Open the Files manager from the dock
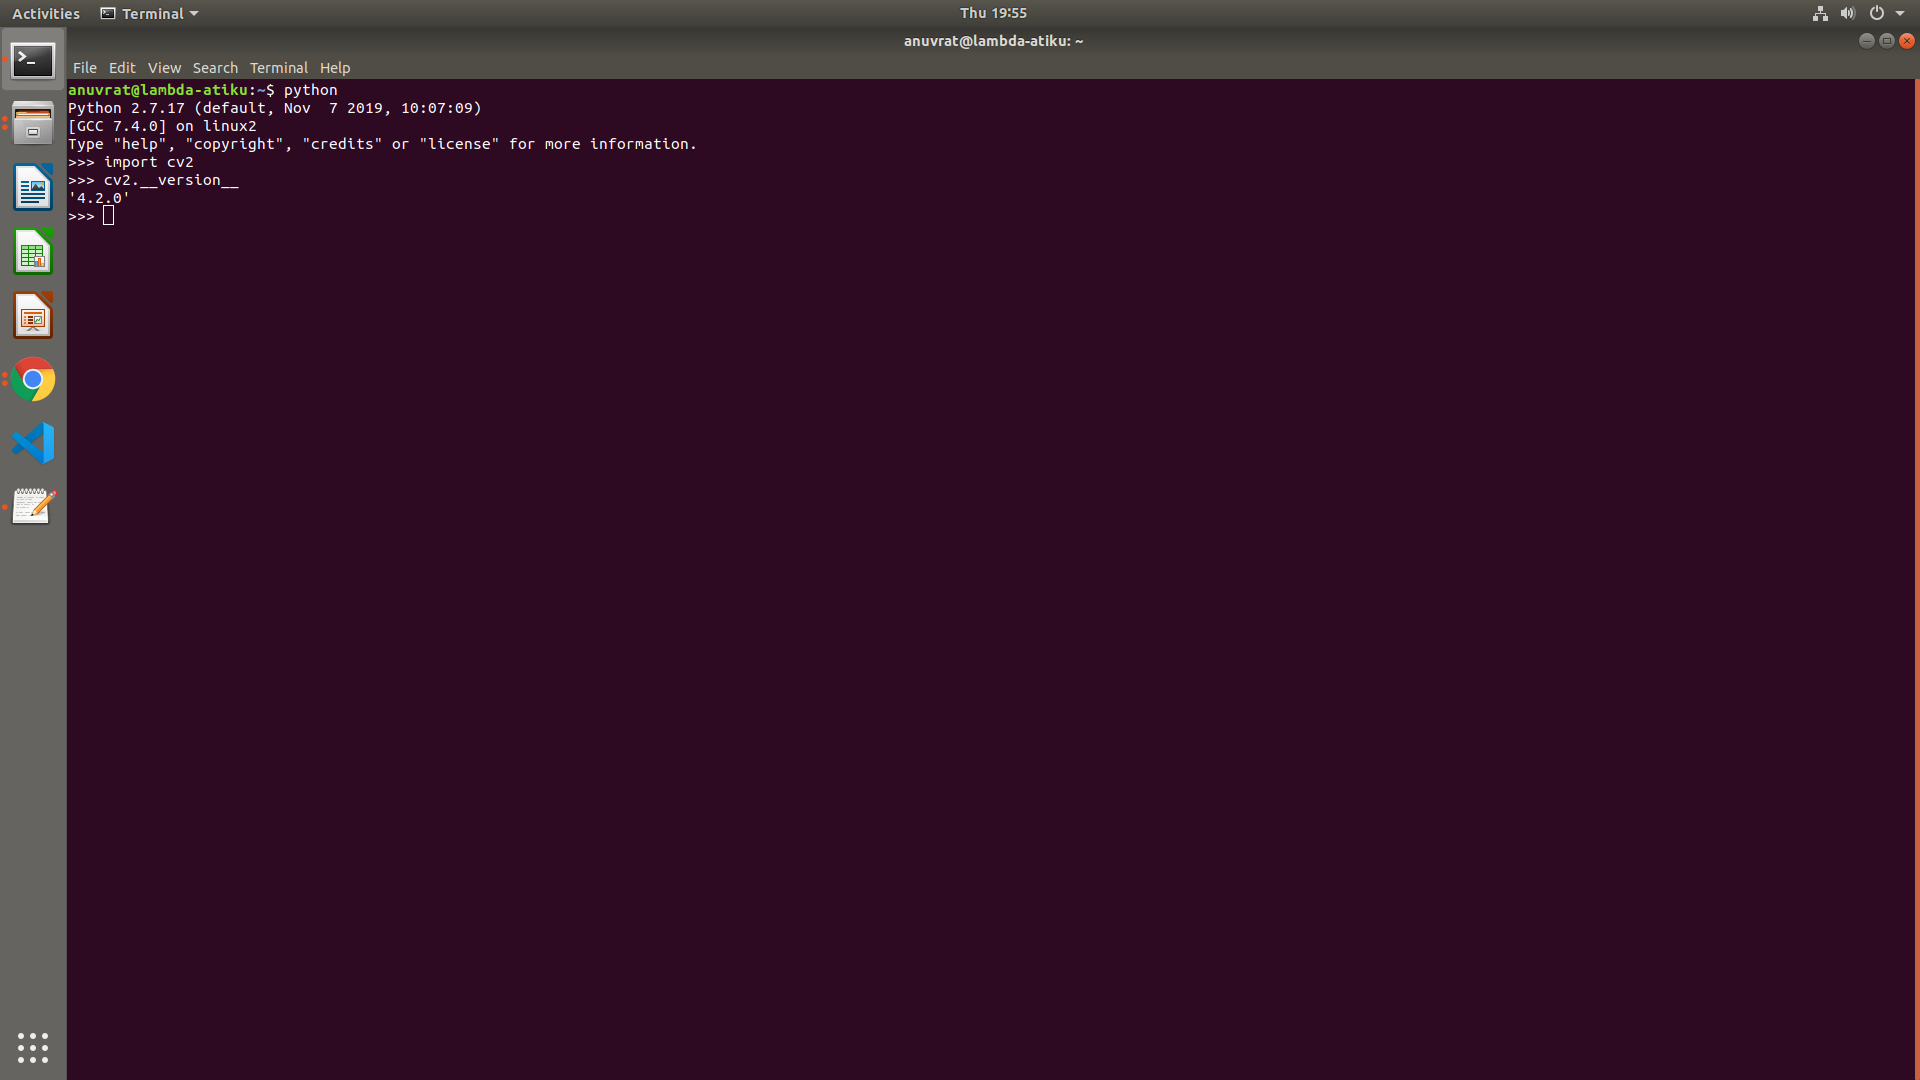 click(x=33, y=123)
